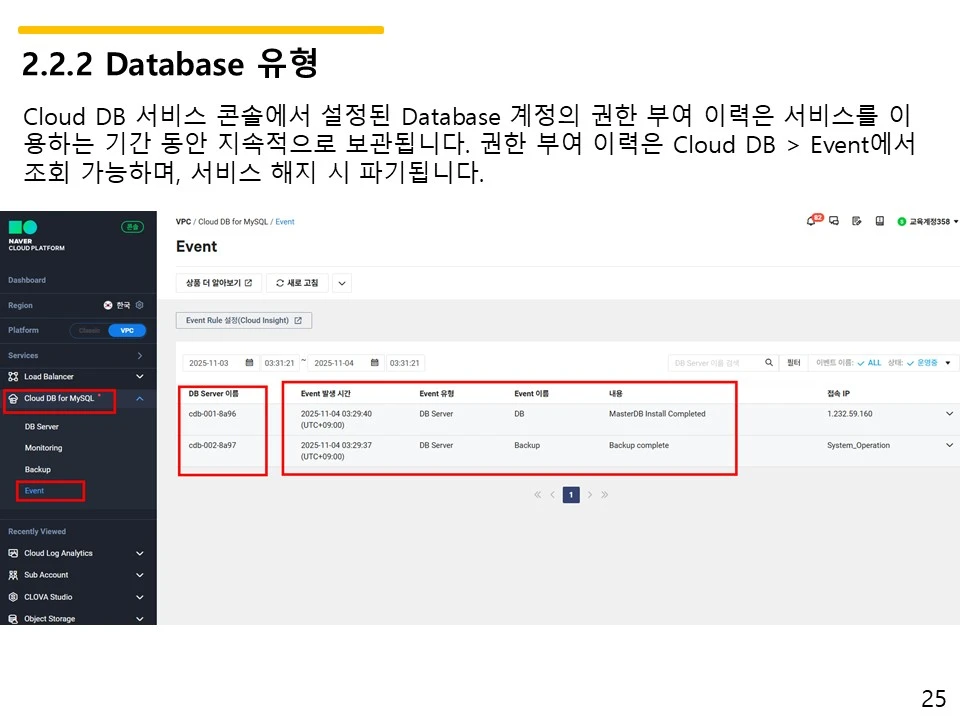Viewport: 960px width, 720px height.
Task: Click the 새로 고침 refresh button
Action: click(x=298, y=283)
